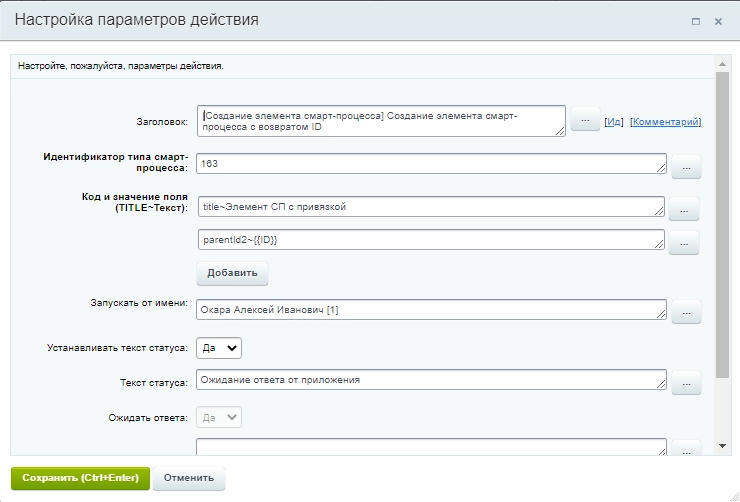Focus the smart-process type ID field containing 163
Image resolution: width=740 pixels, height=502 pixels.
pos(431,163)
